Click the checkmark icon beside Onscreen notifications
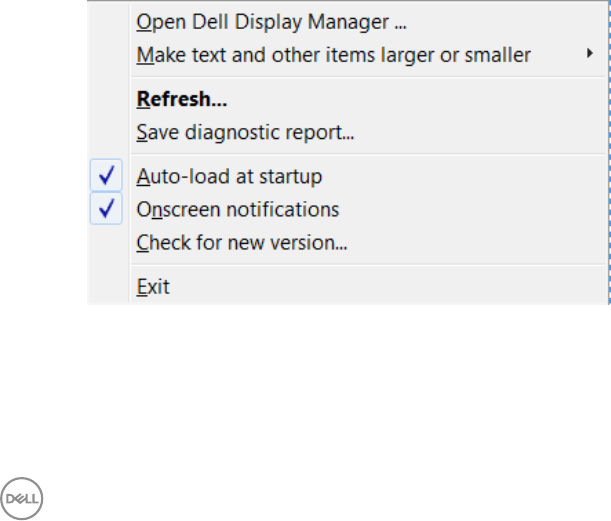 point(106,210)
